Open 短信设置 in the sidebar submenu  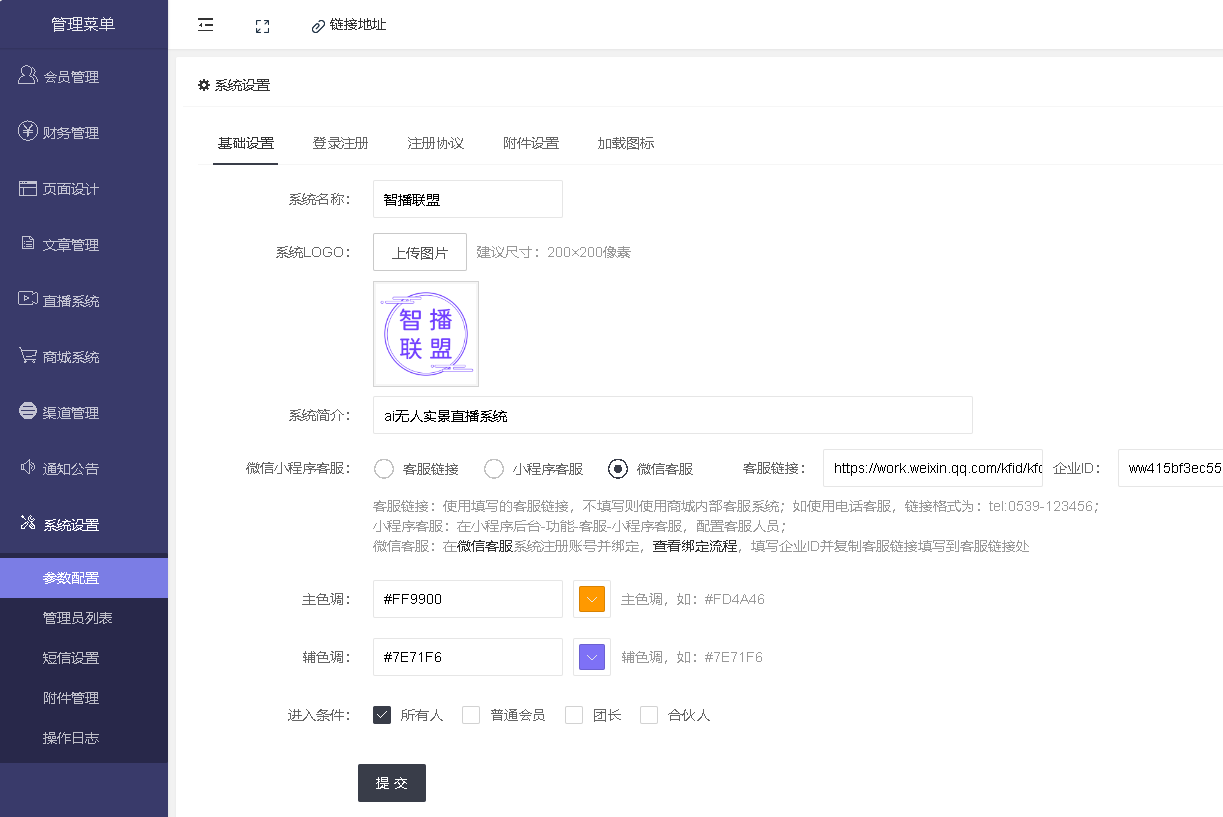click(x=84, y=658)
